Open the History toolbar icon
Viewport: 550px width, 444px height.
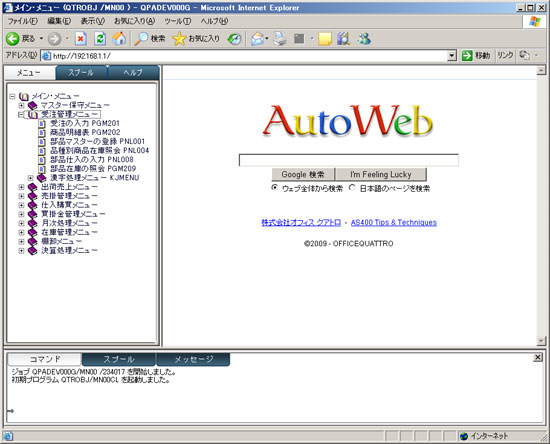tap(234, 39)
